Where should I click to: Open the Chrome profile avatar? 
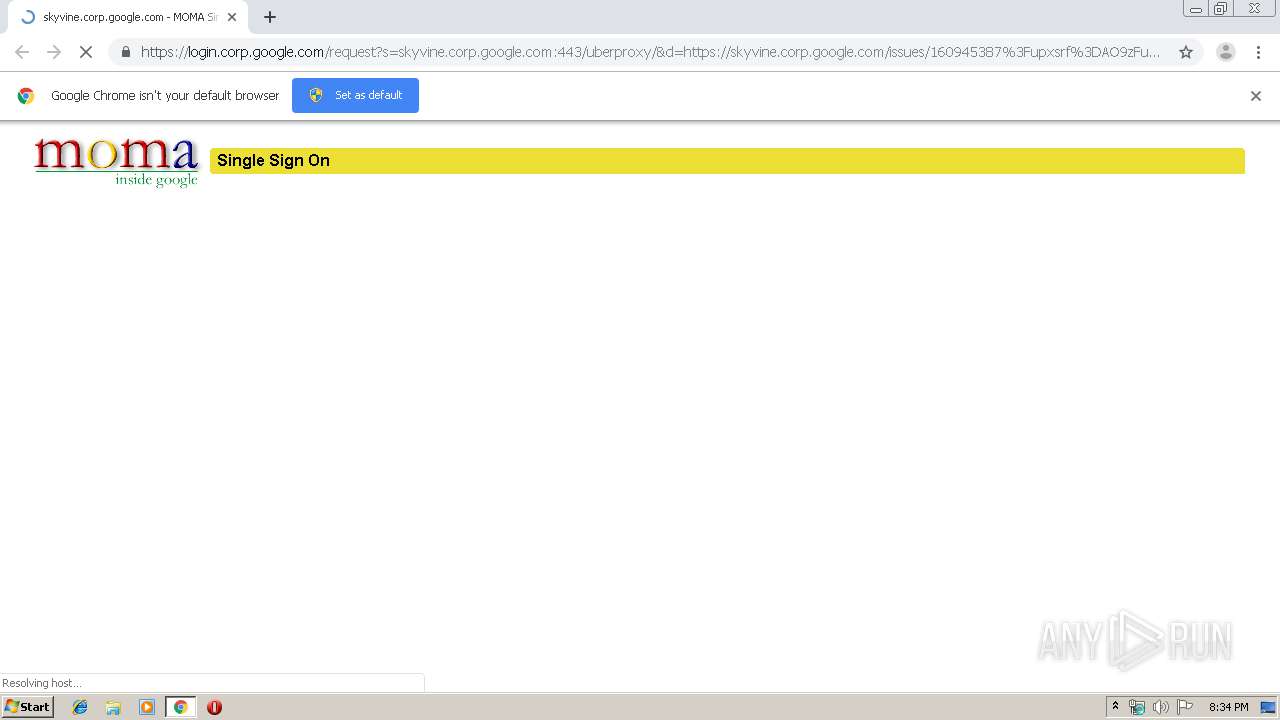click(x=1225, y=52)
